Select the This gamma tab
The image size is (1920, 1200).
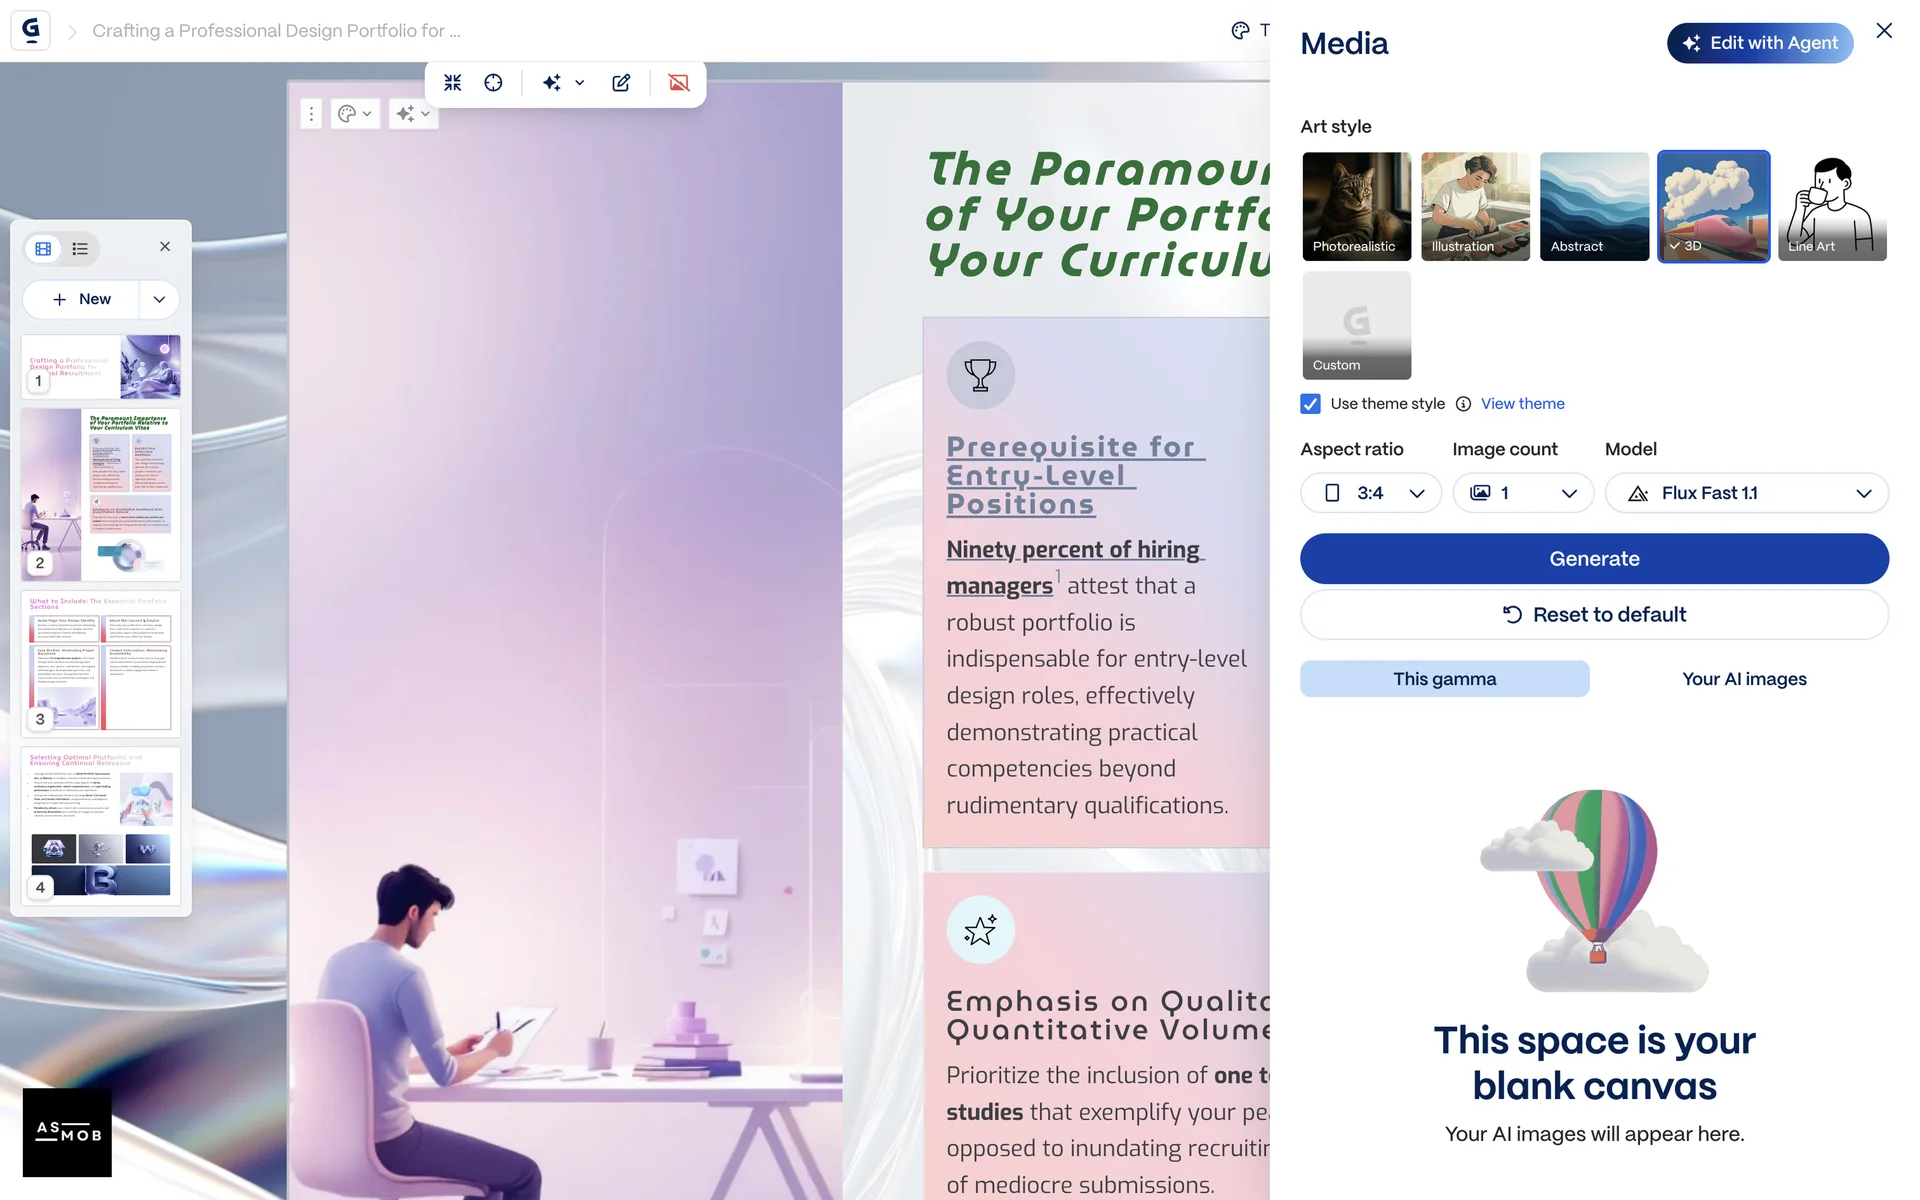tap(1444, 679)
